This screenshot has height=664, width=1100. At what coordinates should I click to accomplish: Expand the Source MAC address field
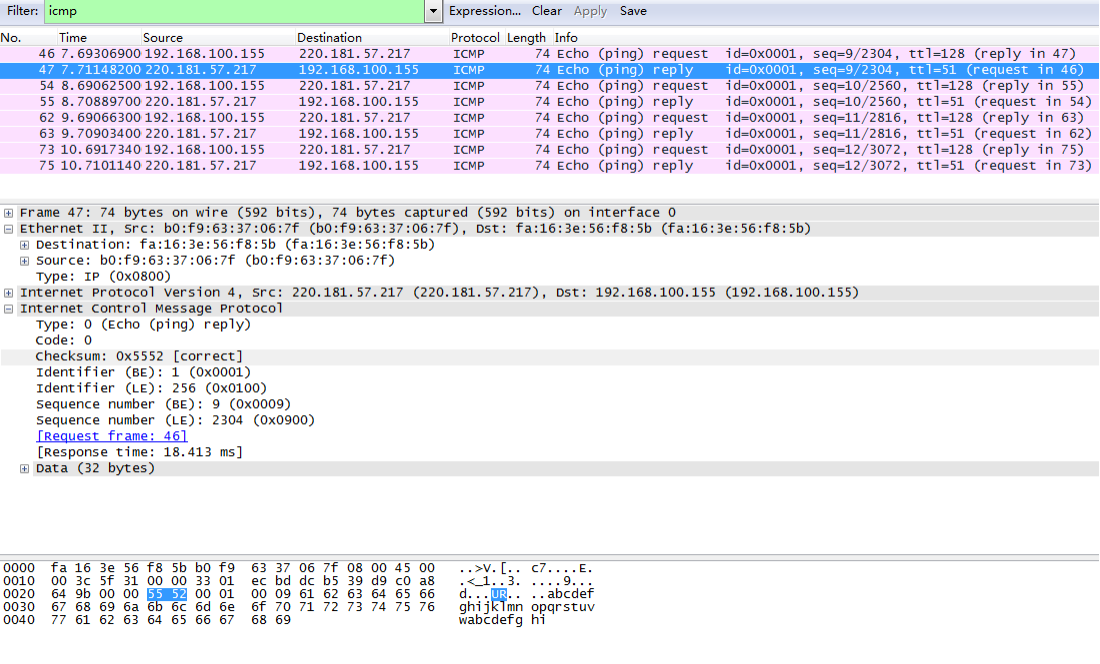24,260
